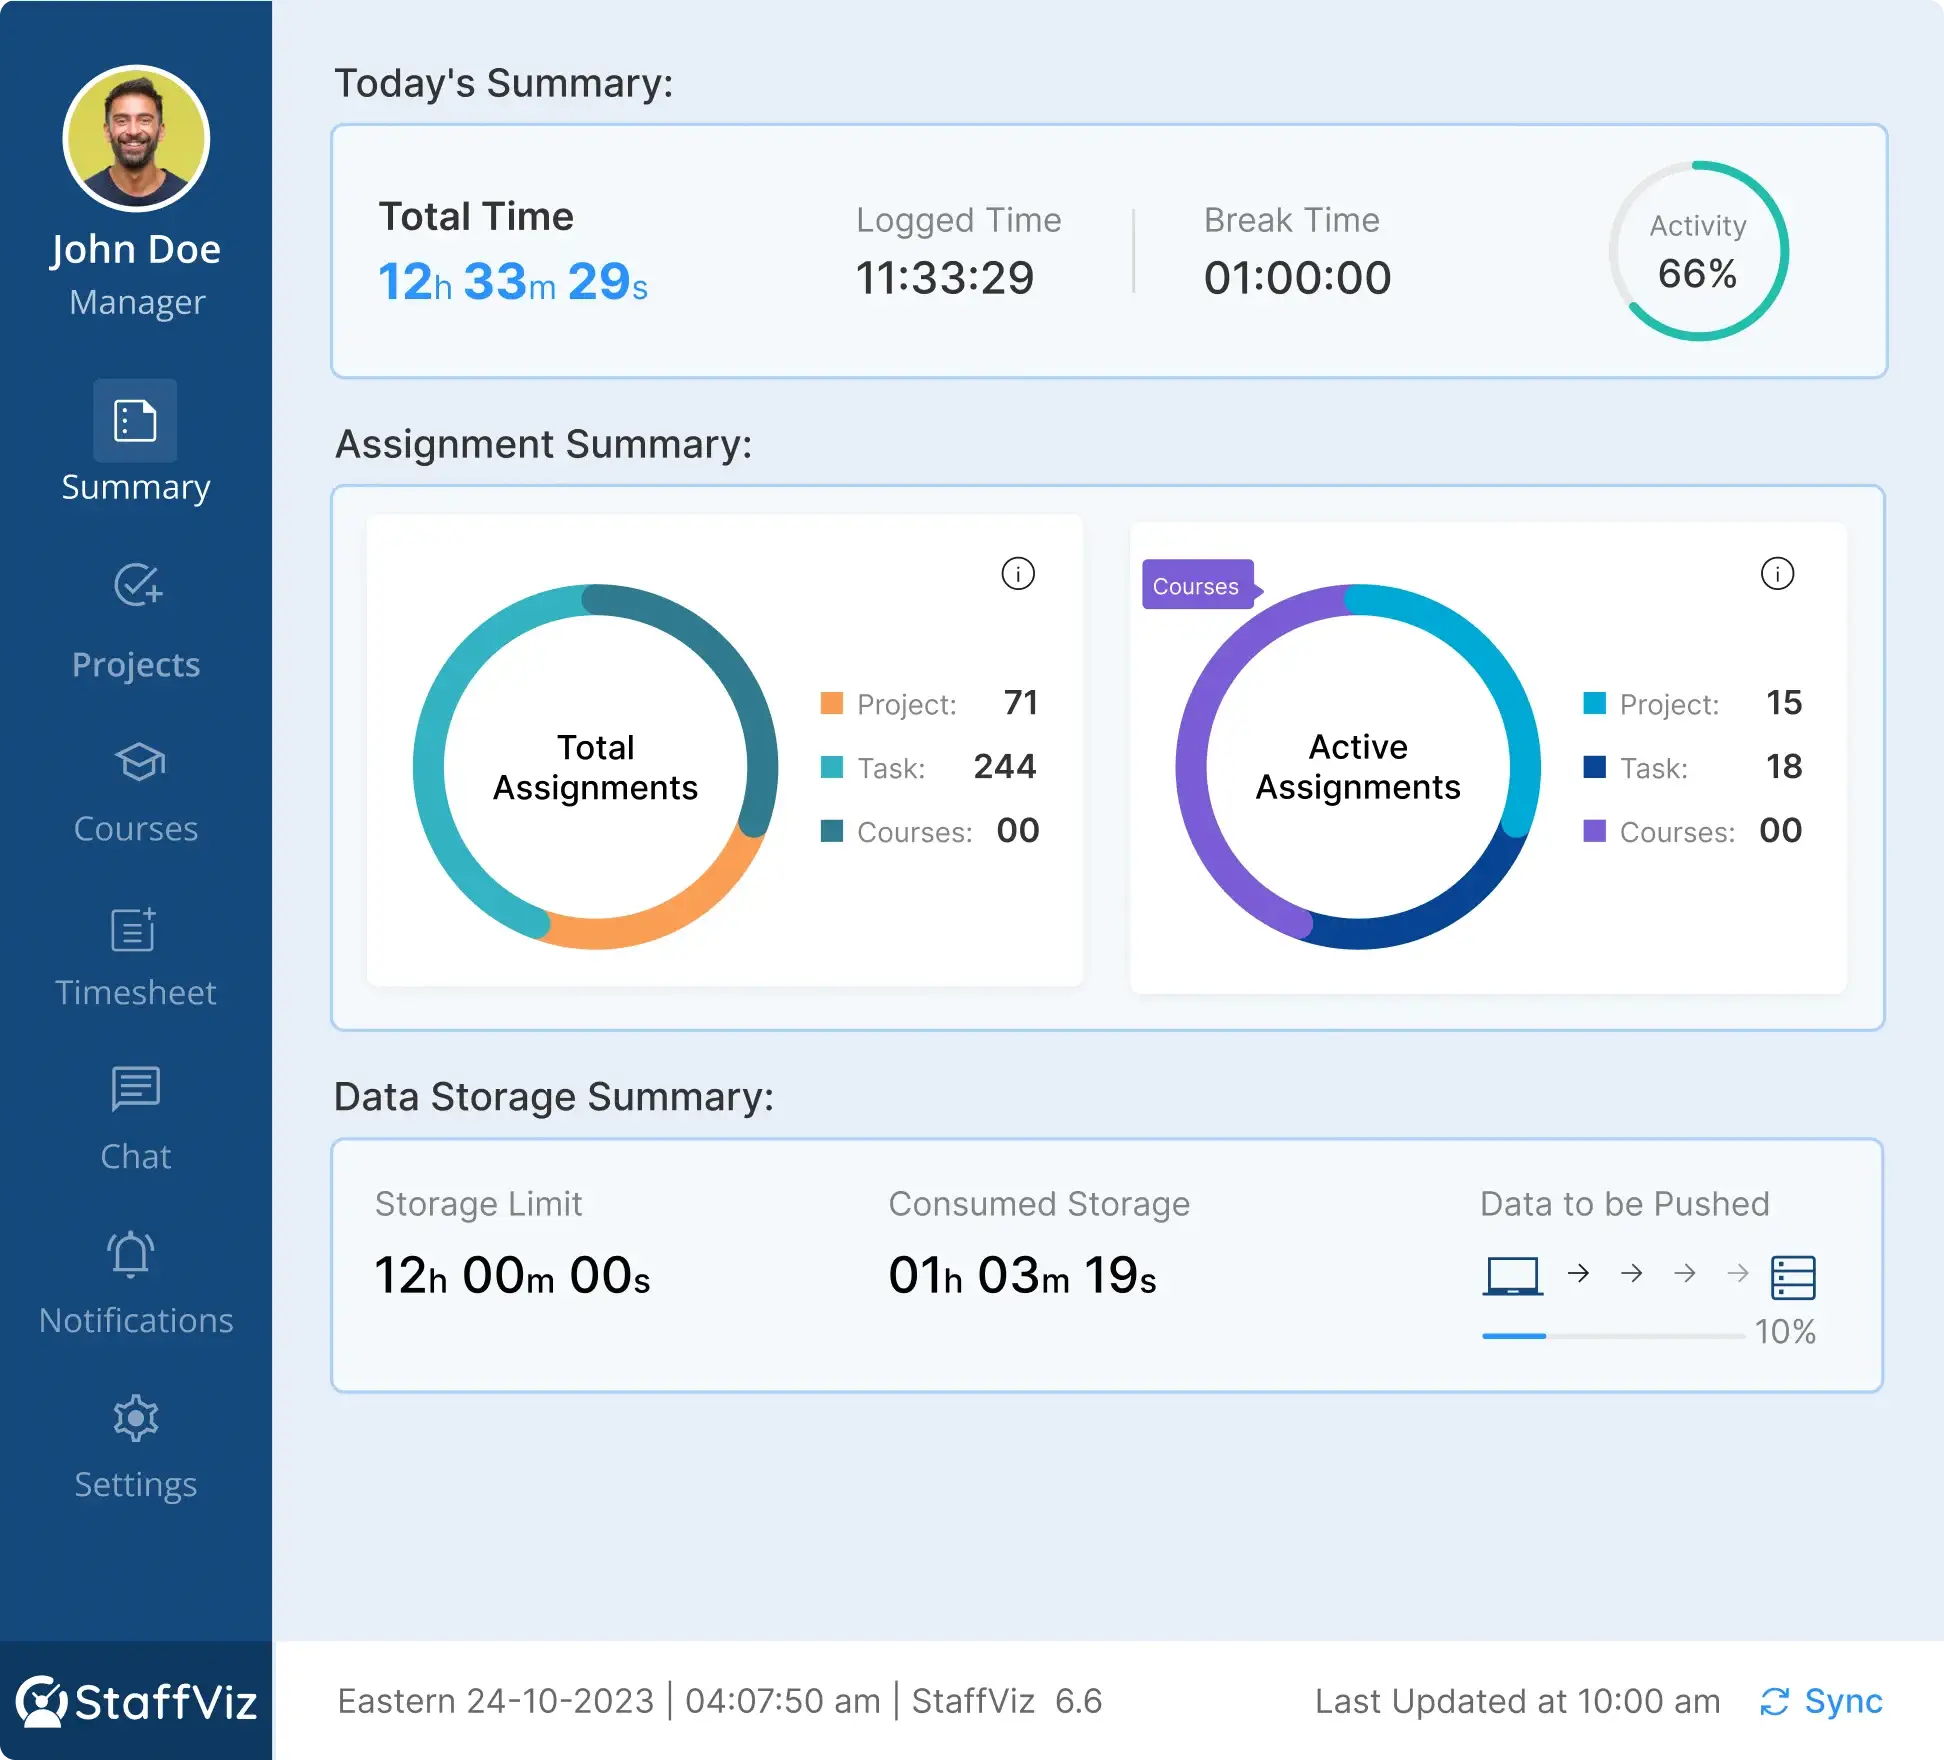This screenshot has height=1760, width=1944.
Task: Open the Courses graduation cap icon
Action: 138,762
